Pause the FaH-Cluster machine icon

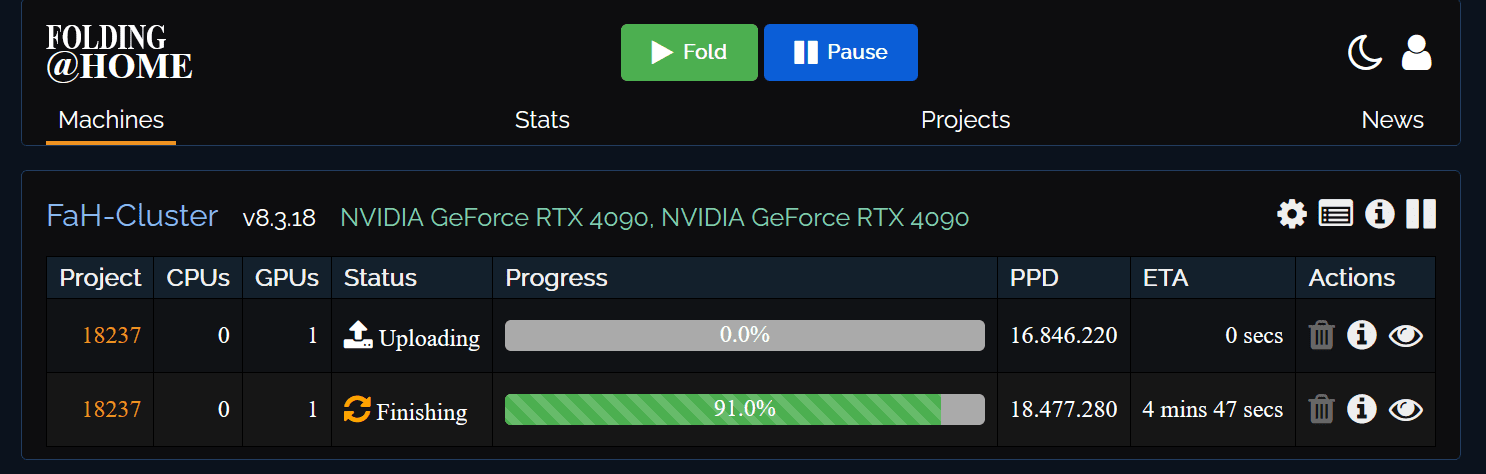[x=1421, y=214]
